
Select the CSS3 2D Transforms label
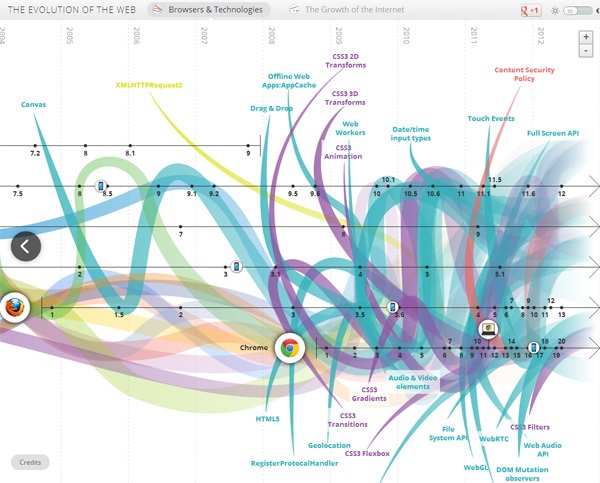(346, 61)
